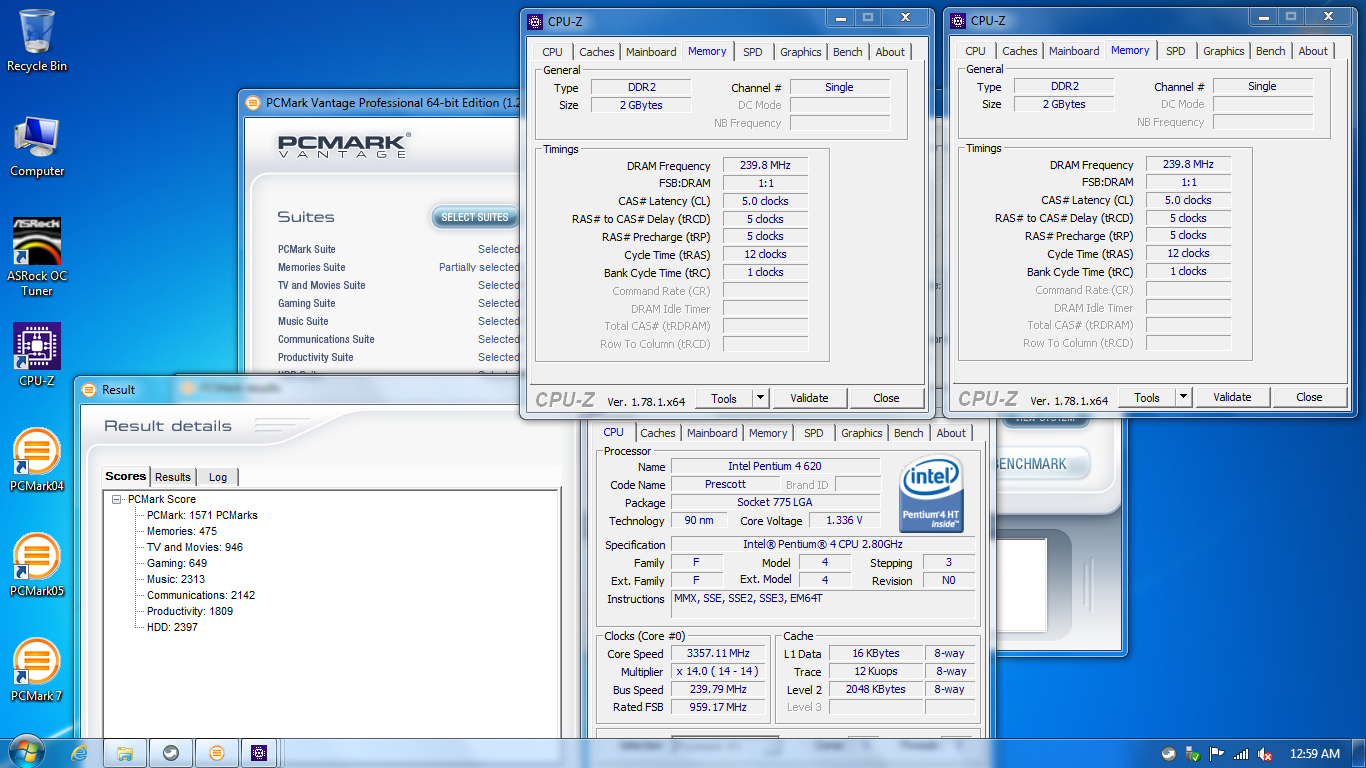Image resolution: width=1366 pixels, height=768 pixels.
Task: Open Mainboard tab in left CPU-Z window
Action: (x=651, y=52)
